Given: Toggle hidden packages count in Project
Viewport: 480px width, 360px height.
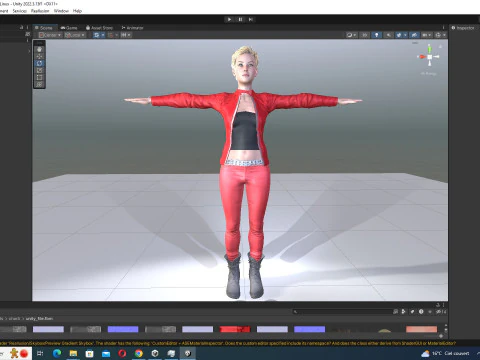Looking at the screenshot, I should 441,312.
